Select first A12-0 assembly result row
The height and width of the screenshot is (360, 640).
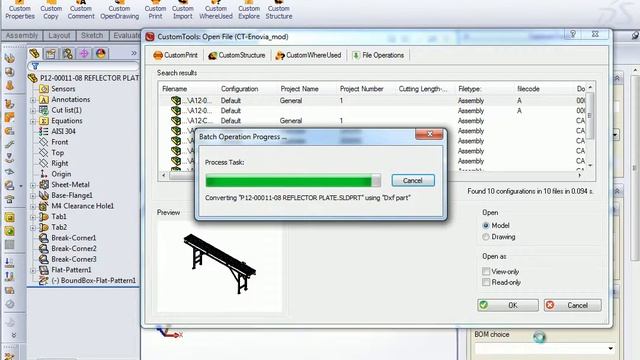pyautogui.click(x=371, y=100)
